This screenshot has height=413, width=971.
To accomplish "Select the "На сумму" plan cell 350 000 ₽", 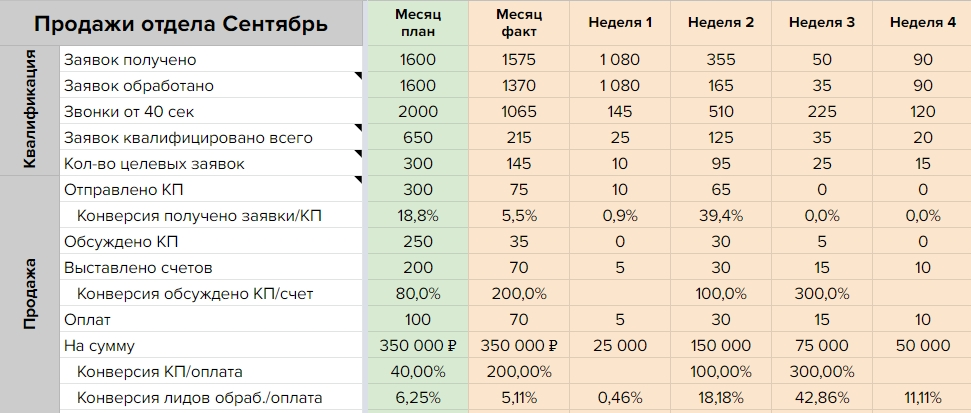I will pyautogui.click(x=417, y=346).
